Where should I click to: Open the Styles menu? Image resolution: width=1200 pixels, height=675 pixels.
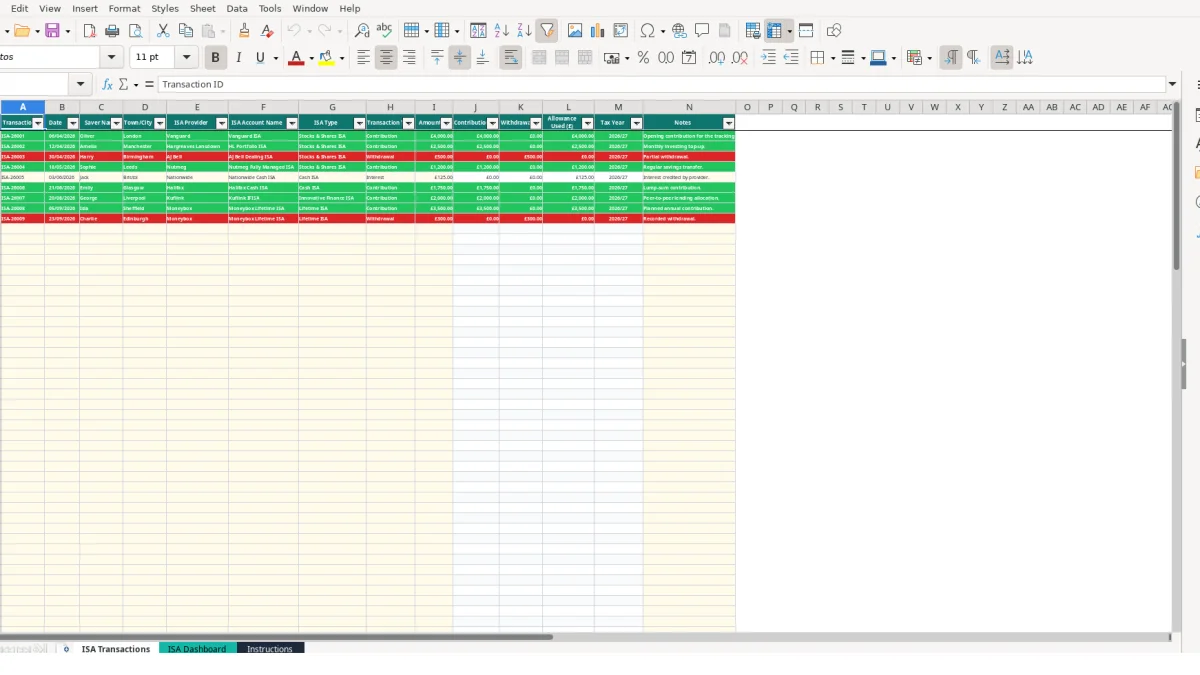point(165,8)
